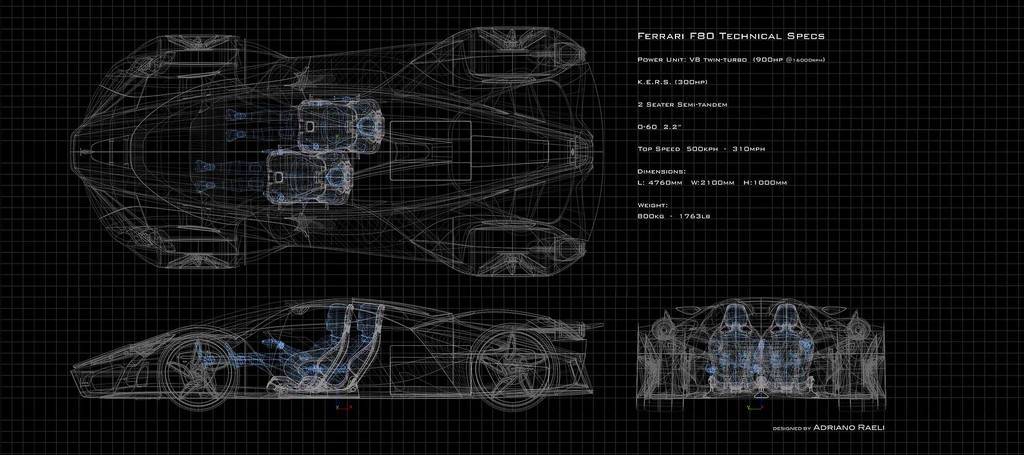The width and height of the screenshot is (1024, 455).
Task: Click the 'Adriano Raeli' designer credit
Action: 850,428
